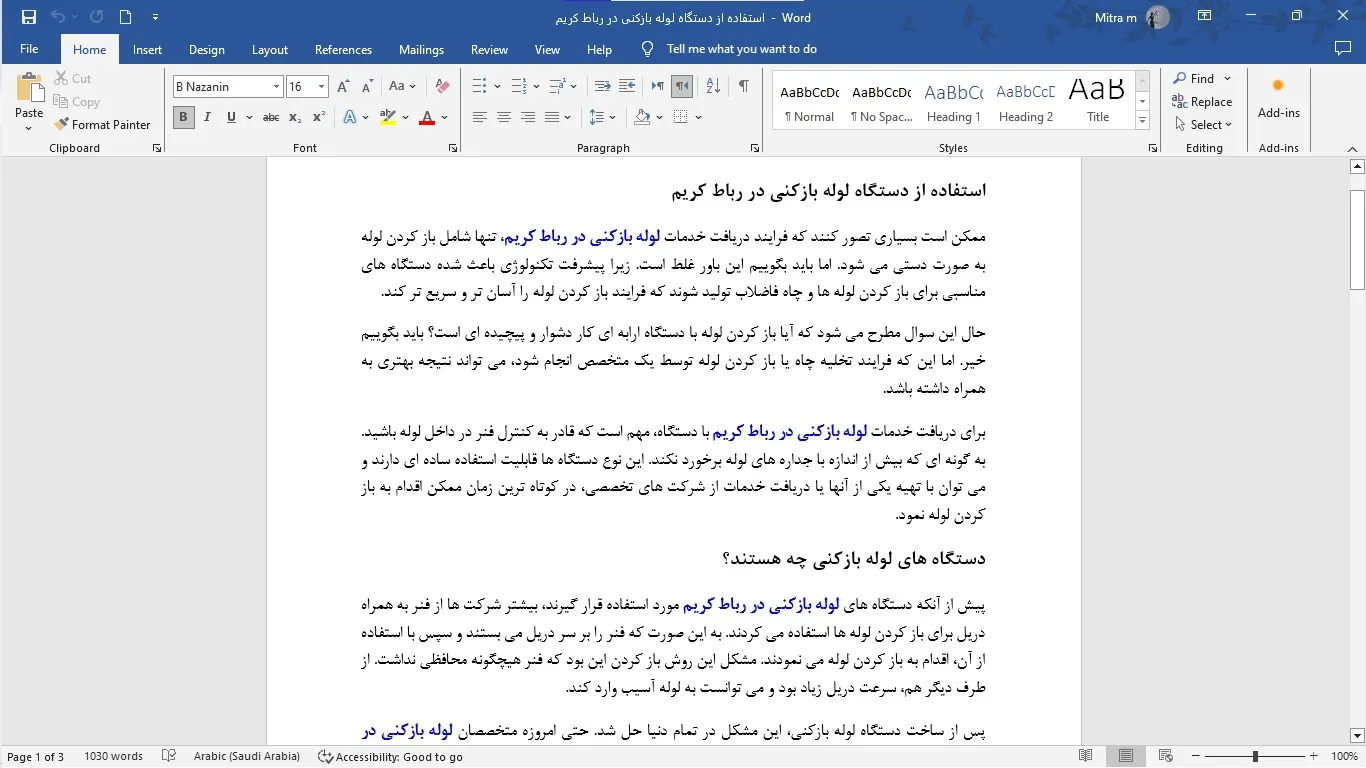Screen dimensions: 1366x768
Task: Toggle Bold formatting off
Action: pos(183,118)
